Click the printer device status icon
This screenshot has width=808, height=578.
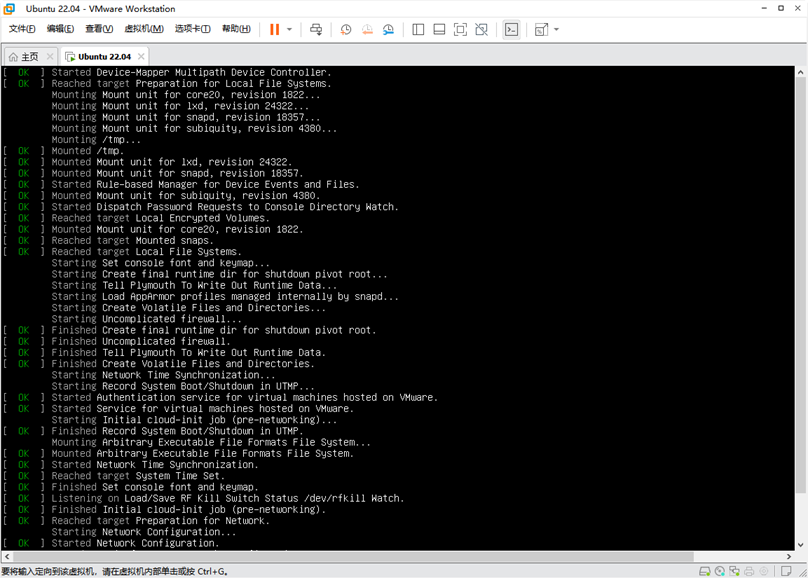[749, 571]
